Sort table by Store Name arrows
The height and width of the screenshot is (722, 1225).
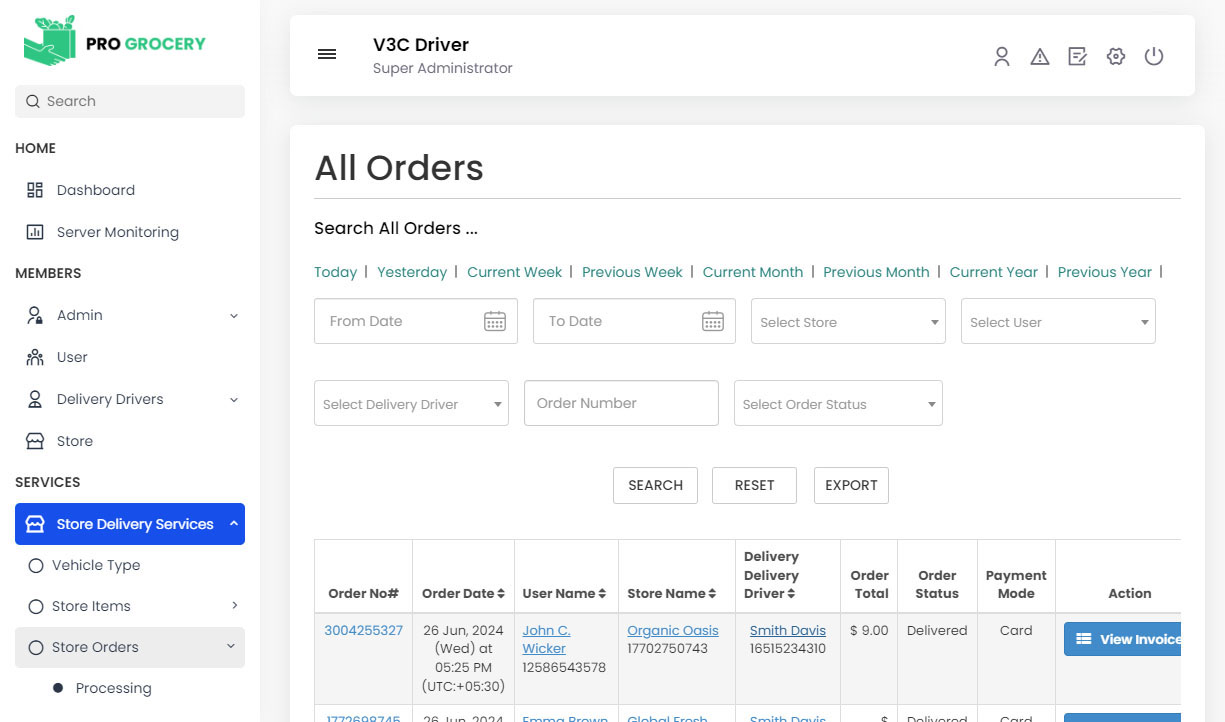712,594
